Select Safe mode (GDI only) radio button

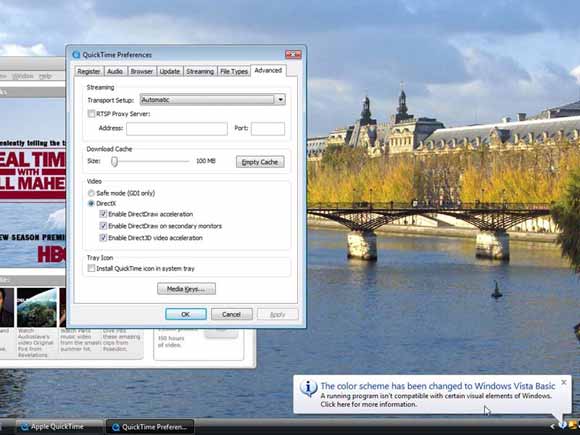click(91, 193)
